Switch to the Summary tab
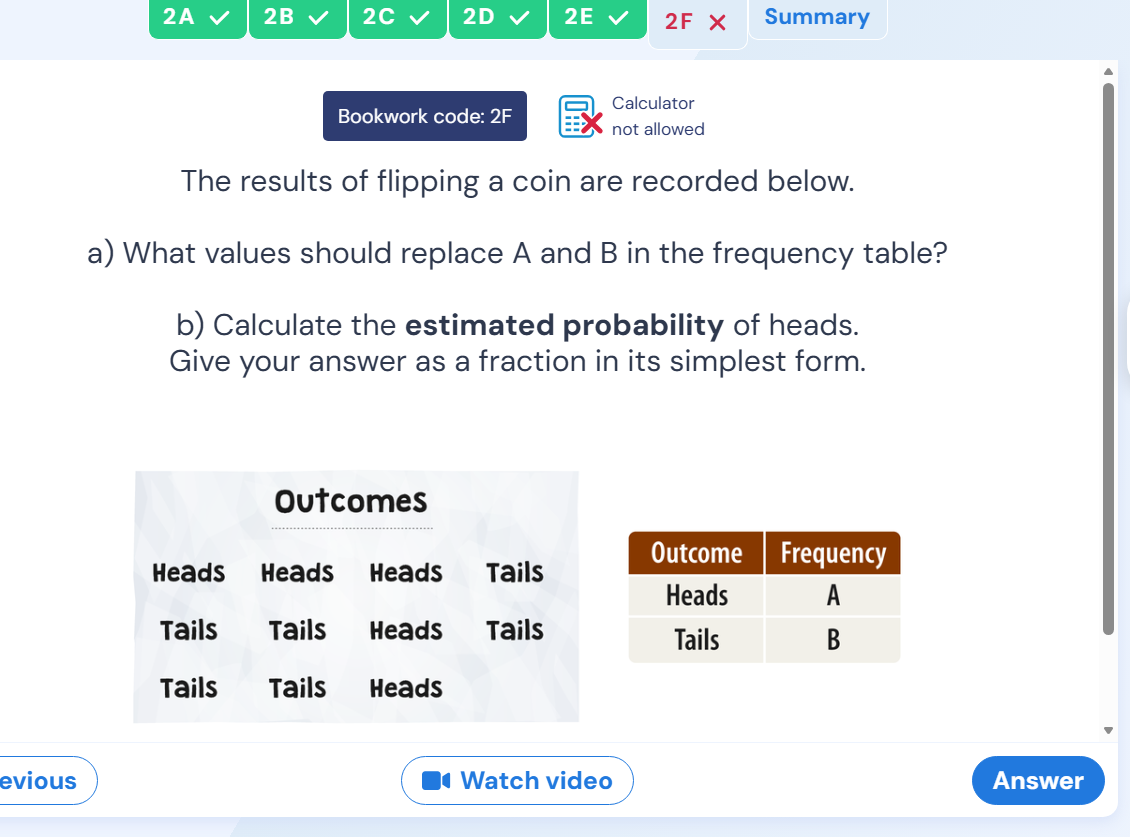Image resolution: width=1130 pixels, height=837 pixels. 817,16
